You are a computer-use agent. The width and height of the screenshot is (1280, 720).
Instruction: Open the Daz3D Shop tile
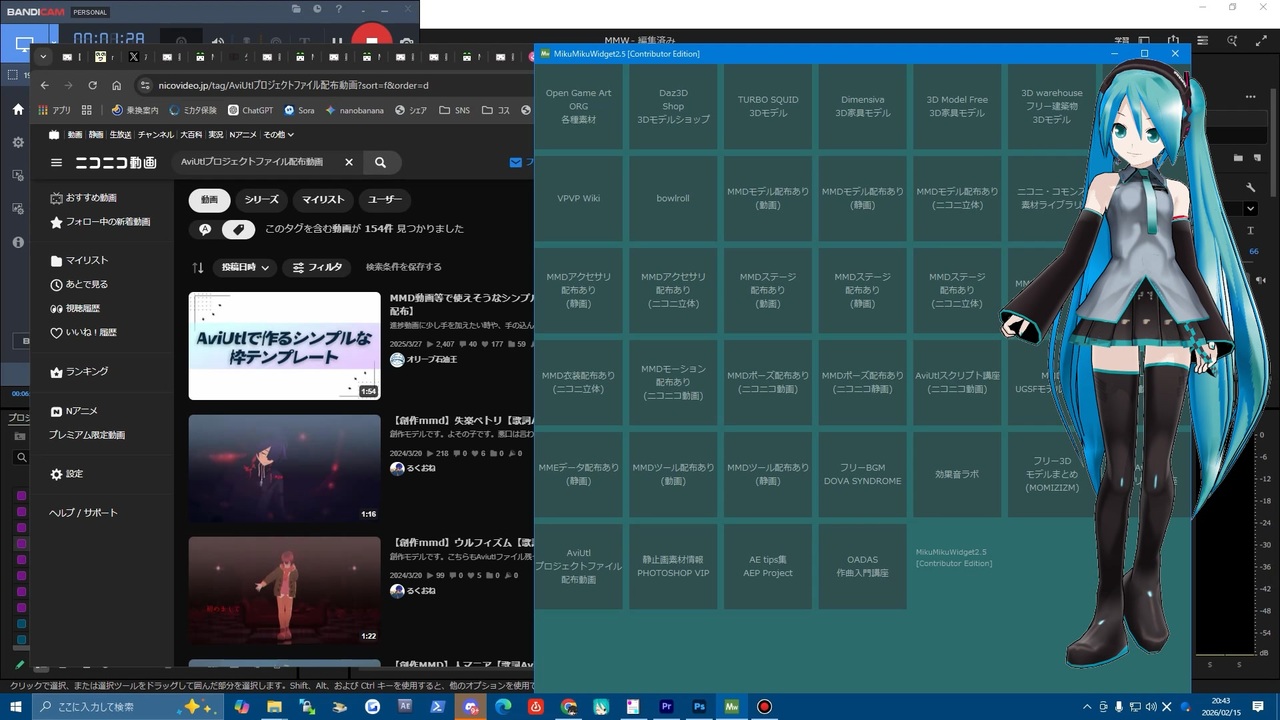pyautogui.click(x=673, y=106)
